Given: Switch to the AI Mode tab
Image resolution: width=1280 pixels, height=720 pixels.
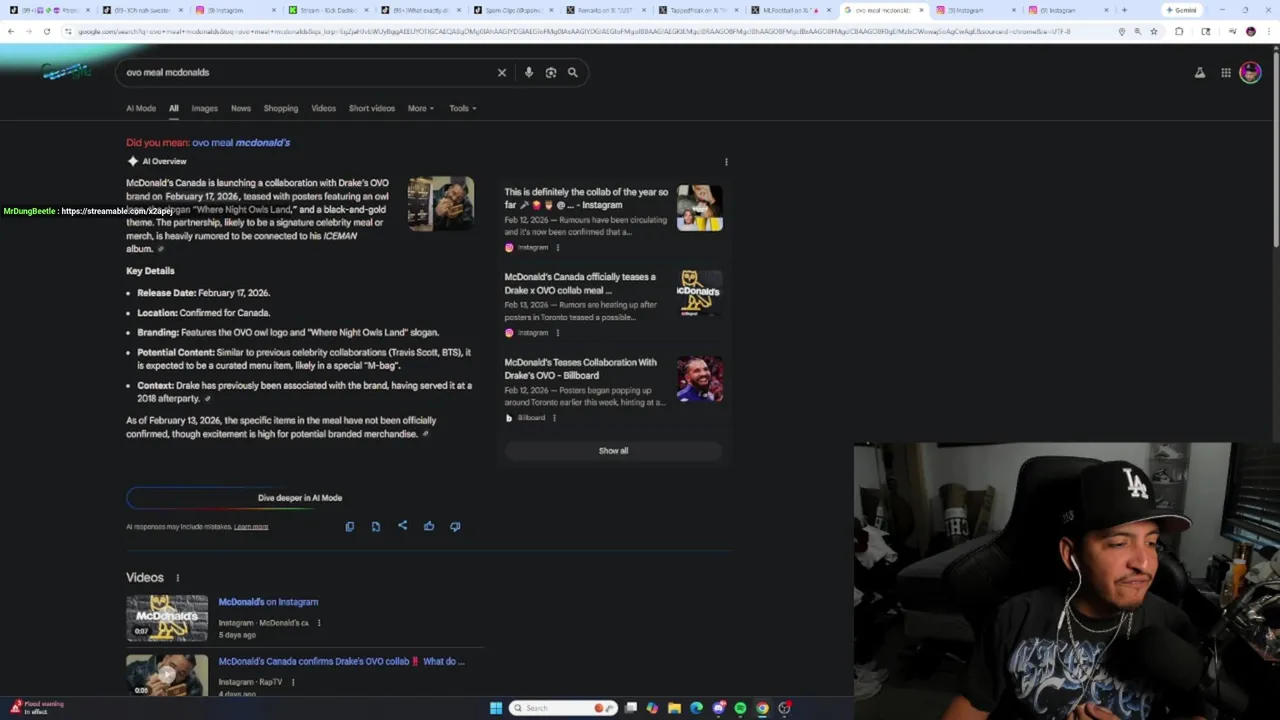Looking at the screenshot, I should [x=141, y=108].
